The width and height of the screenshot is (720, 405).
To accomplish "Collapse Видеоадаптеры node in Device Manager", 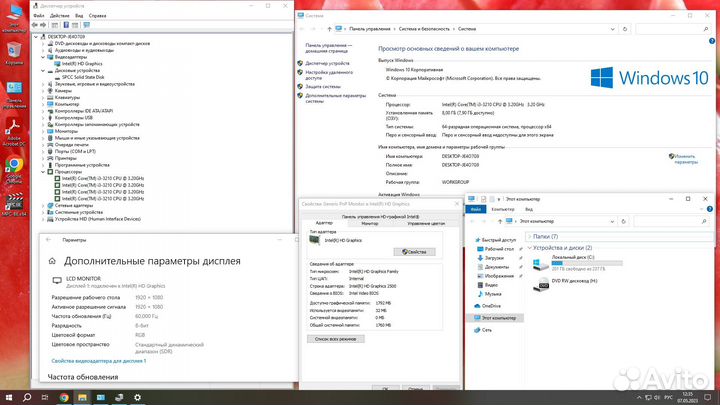I will coord(43,57).
